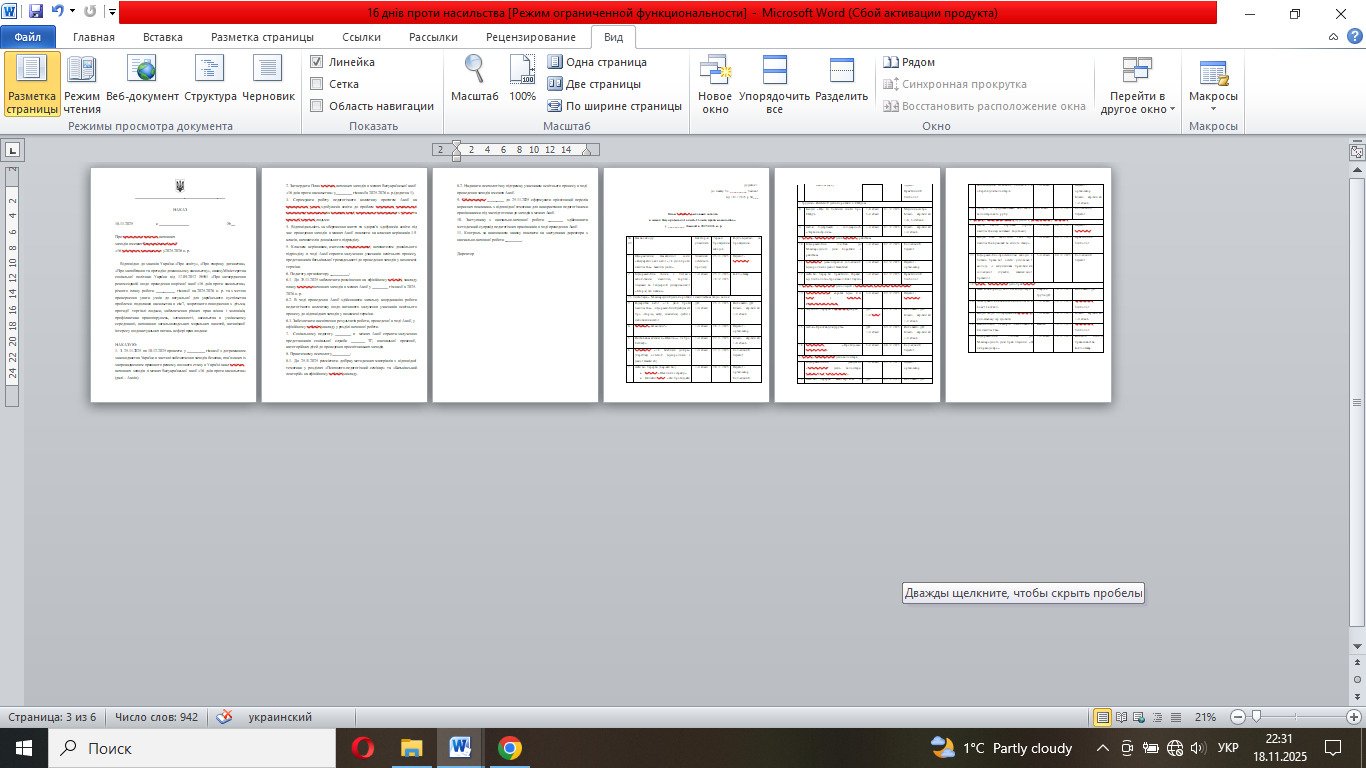Open Структура outline view

(x=210, y=84)
